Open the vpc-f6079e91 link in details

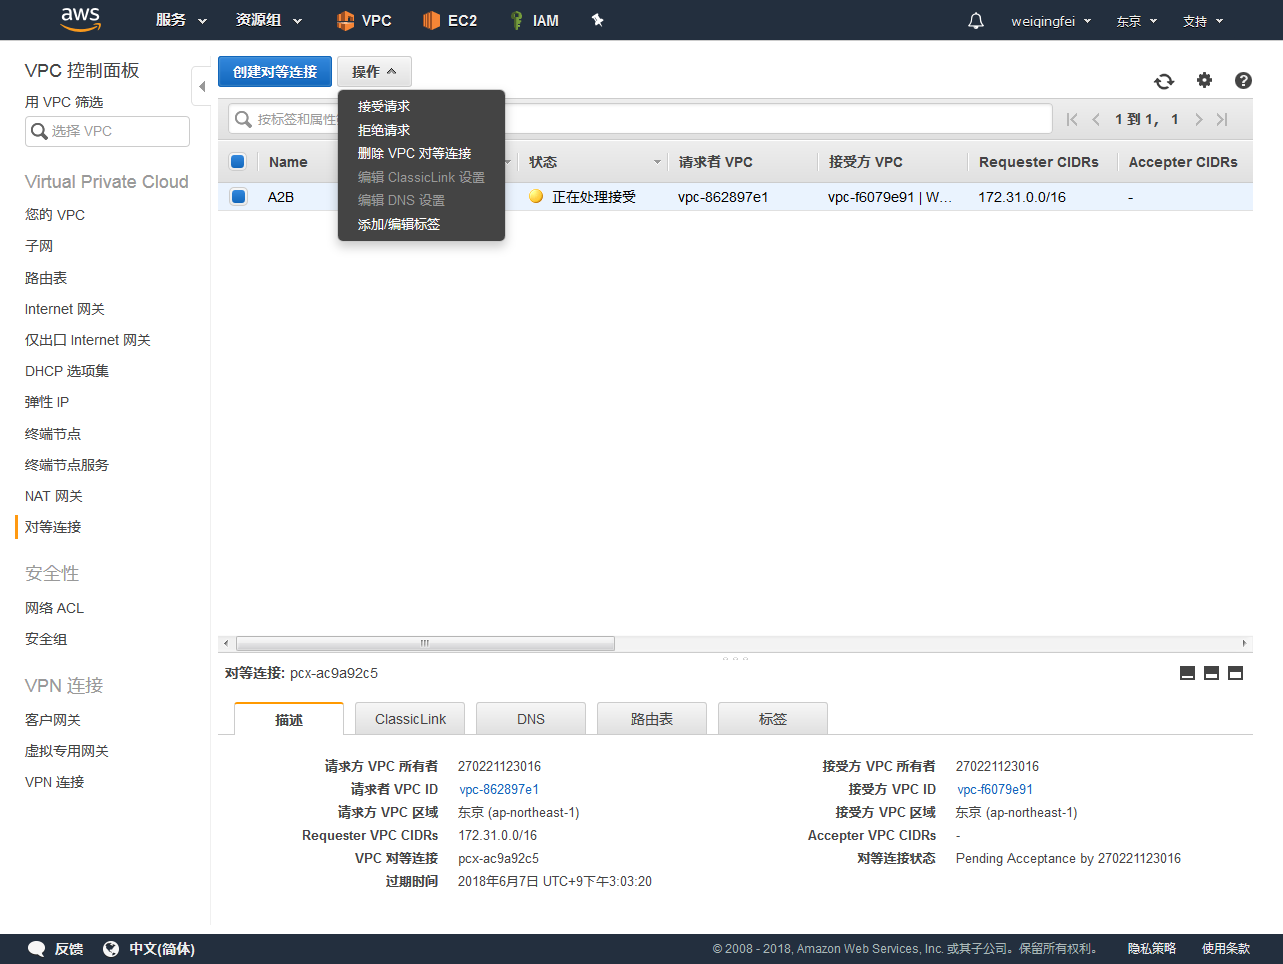(x=994, y=789)
